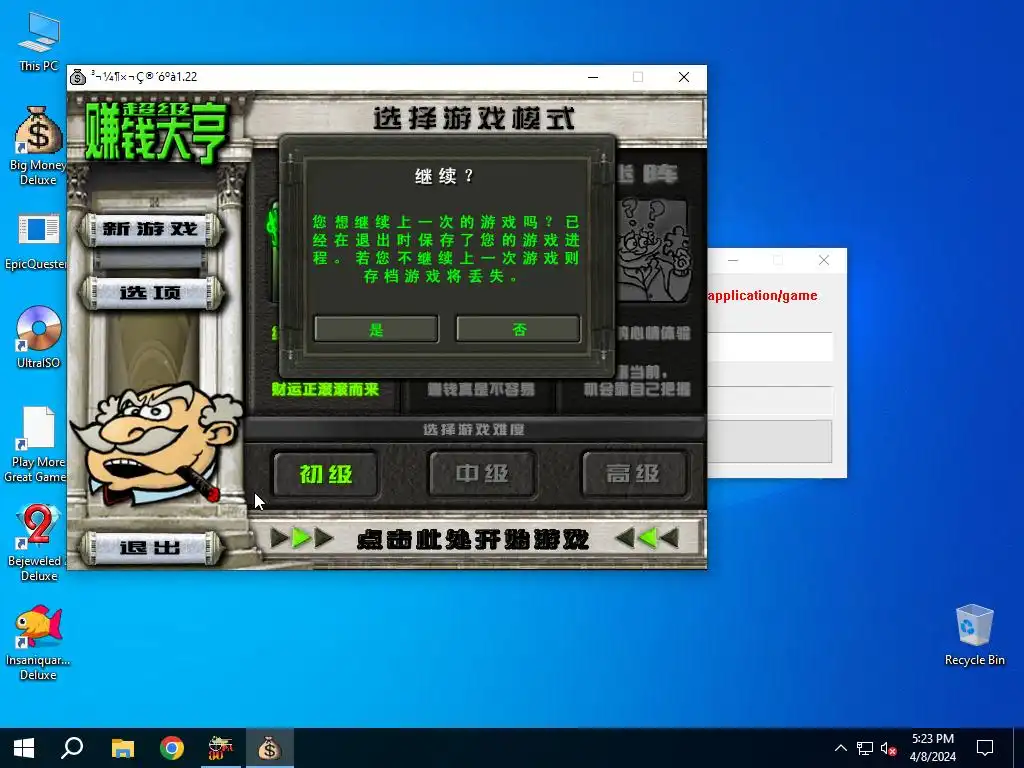
Task: Click first input field in background window
Action: click(771, 347)
